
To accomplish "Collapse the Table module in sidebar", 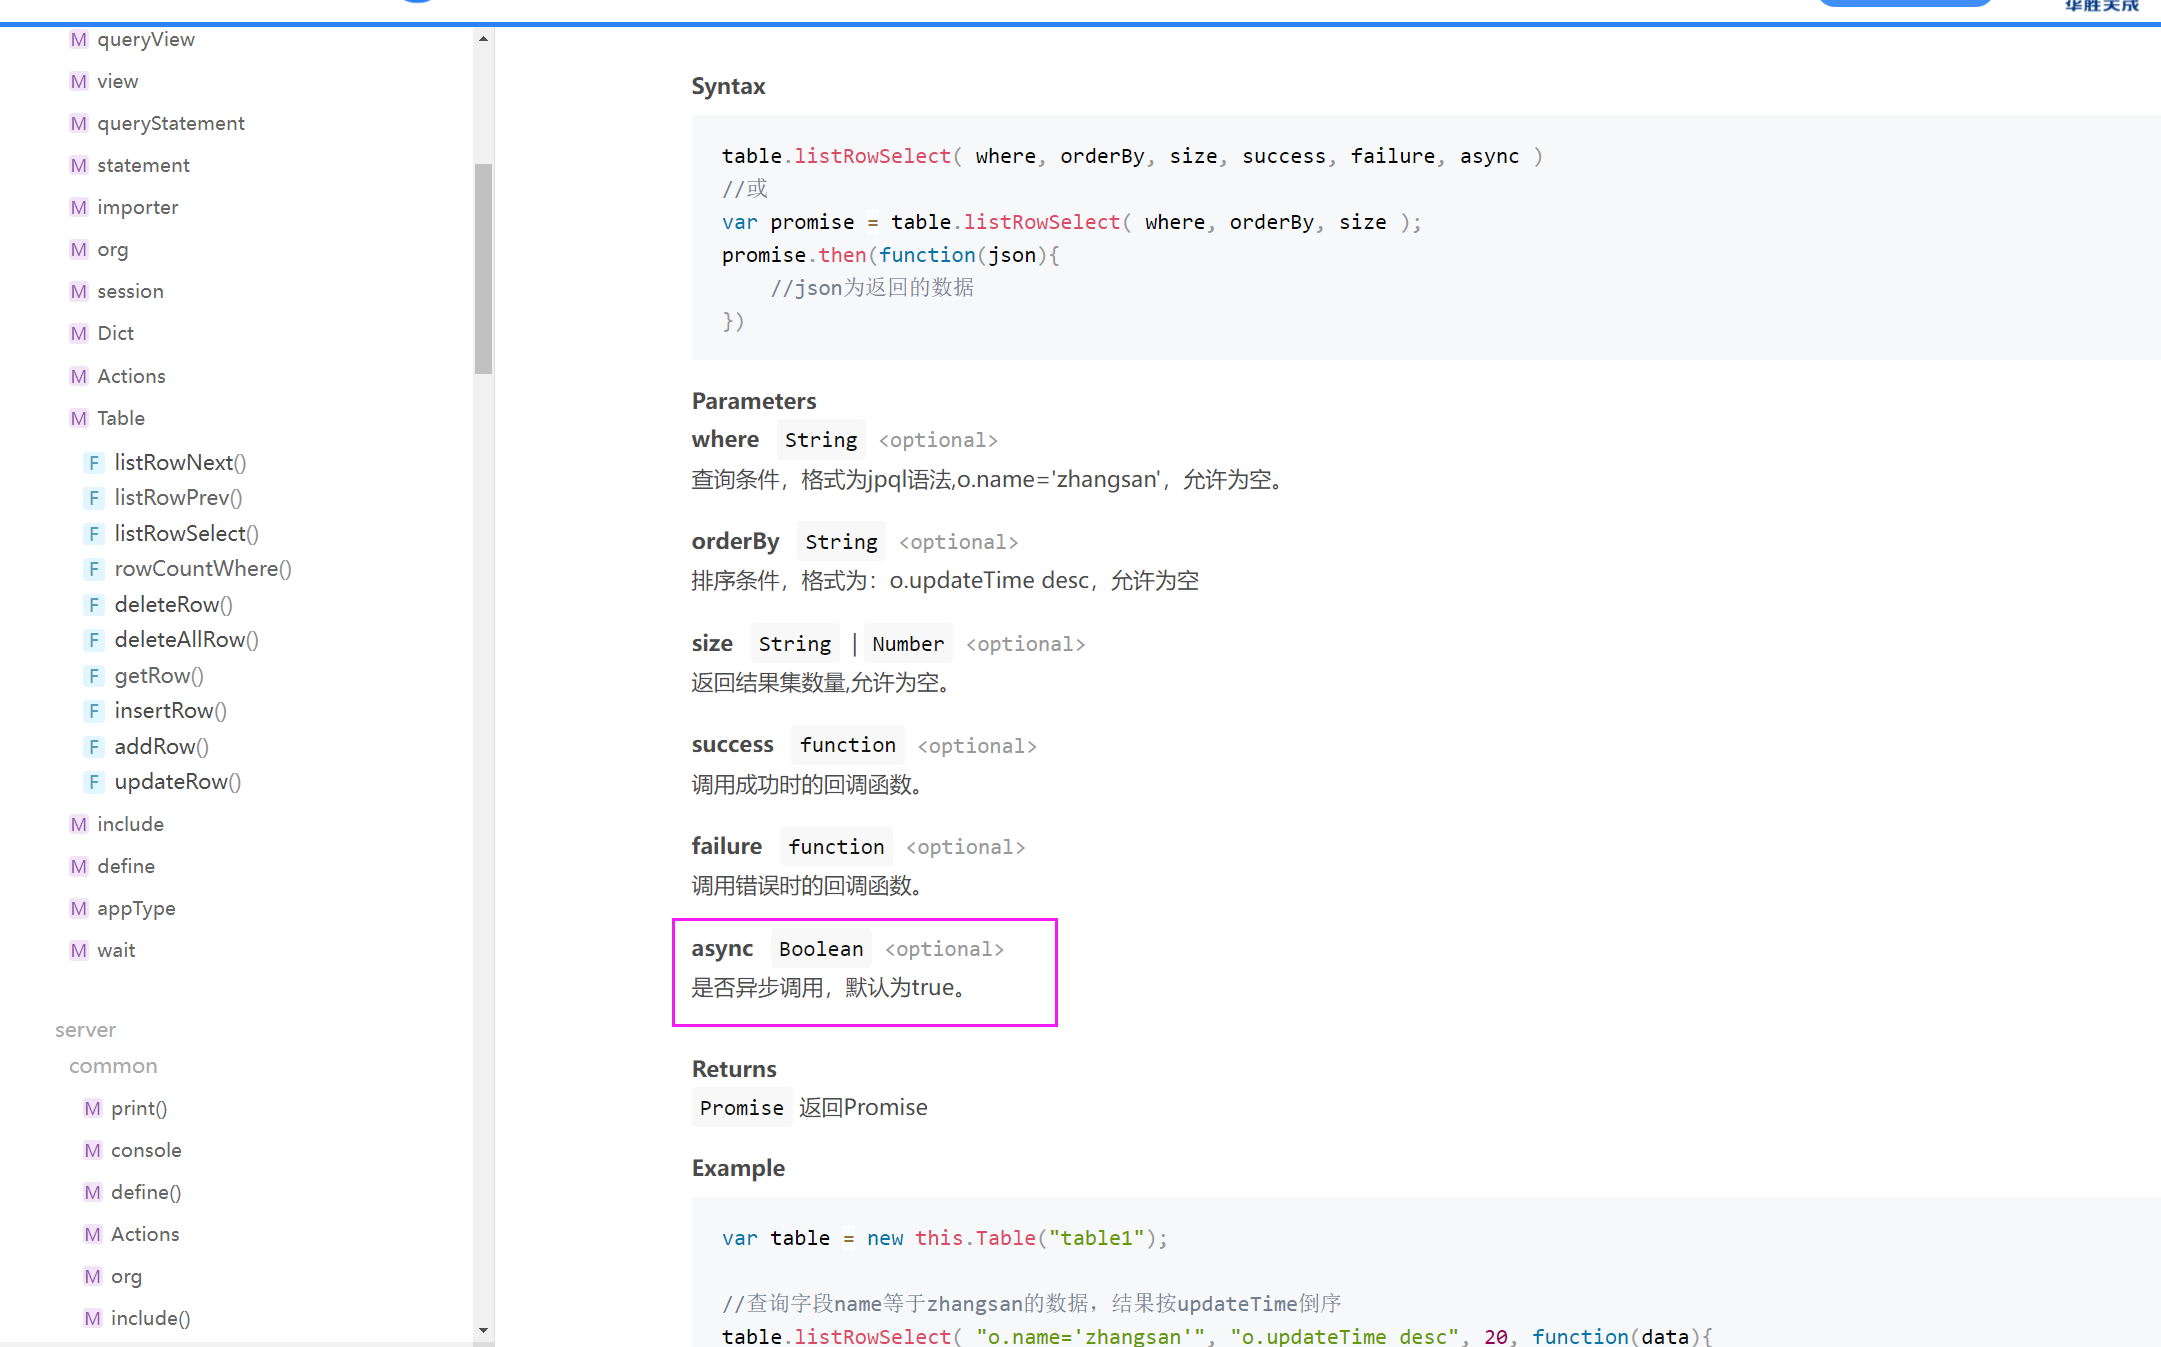I will coord(120,419).
